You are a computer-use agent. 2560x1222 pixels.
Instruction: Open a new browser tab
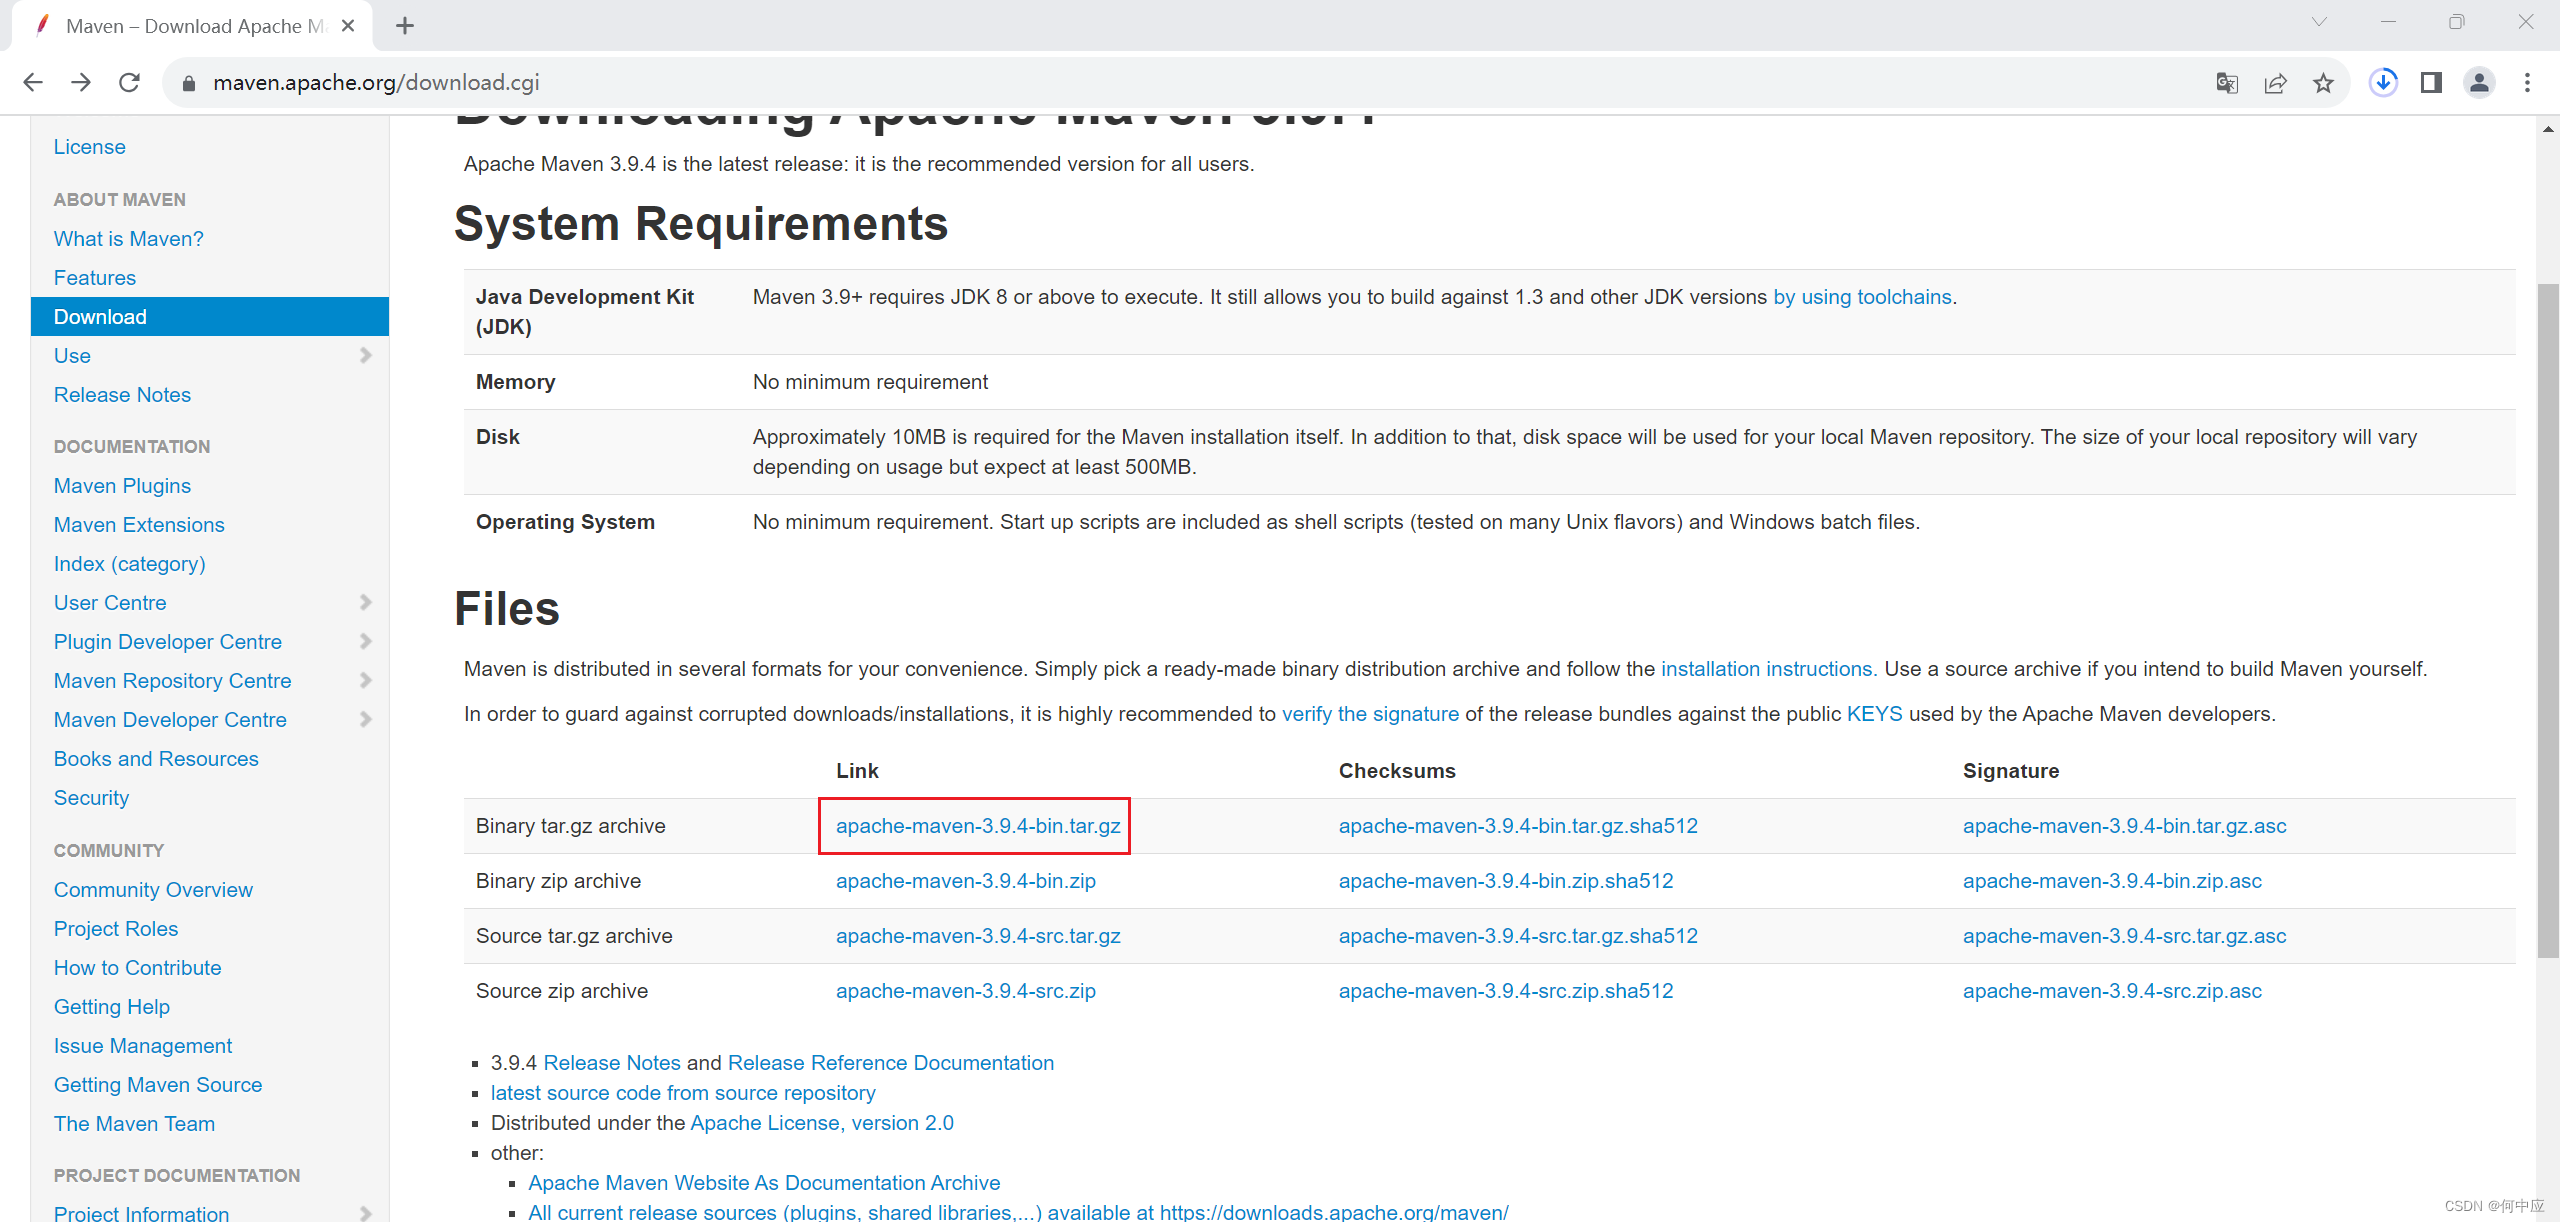coord(405,26)
